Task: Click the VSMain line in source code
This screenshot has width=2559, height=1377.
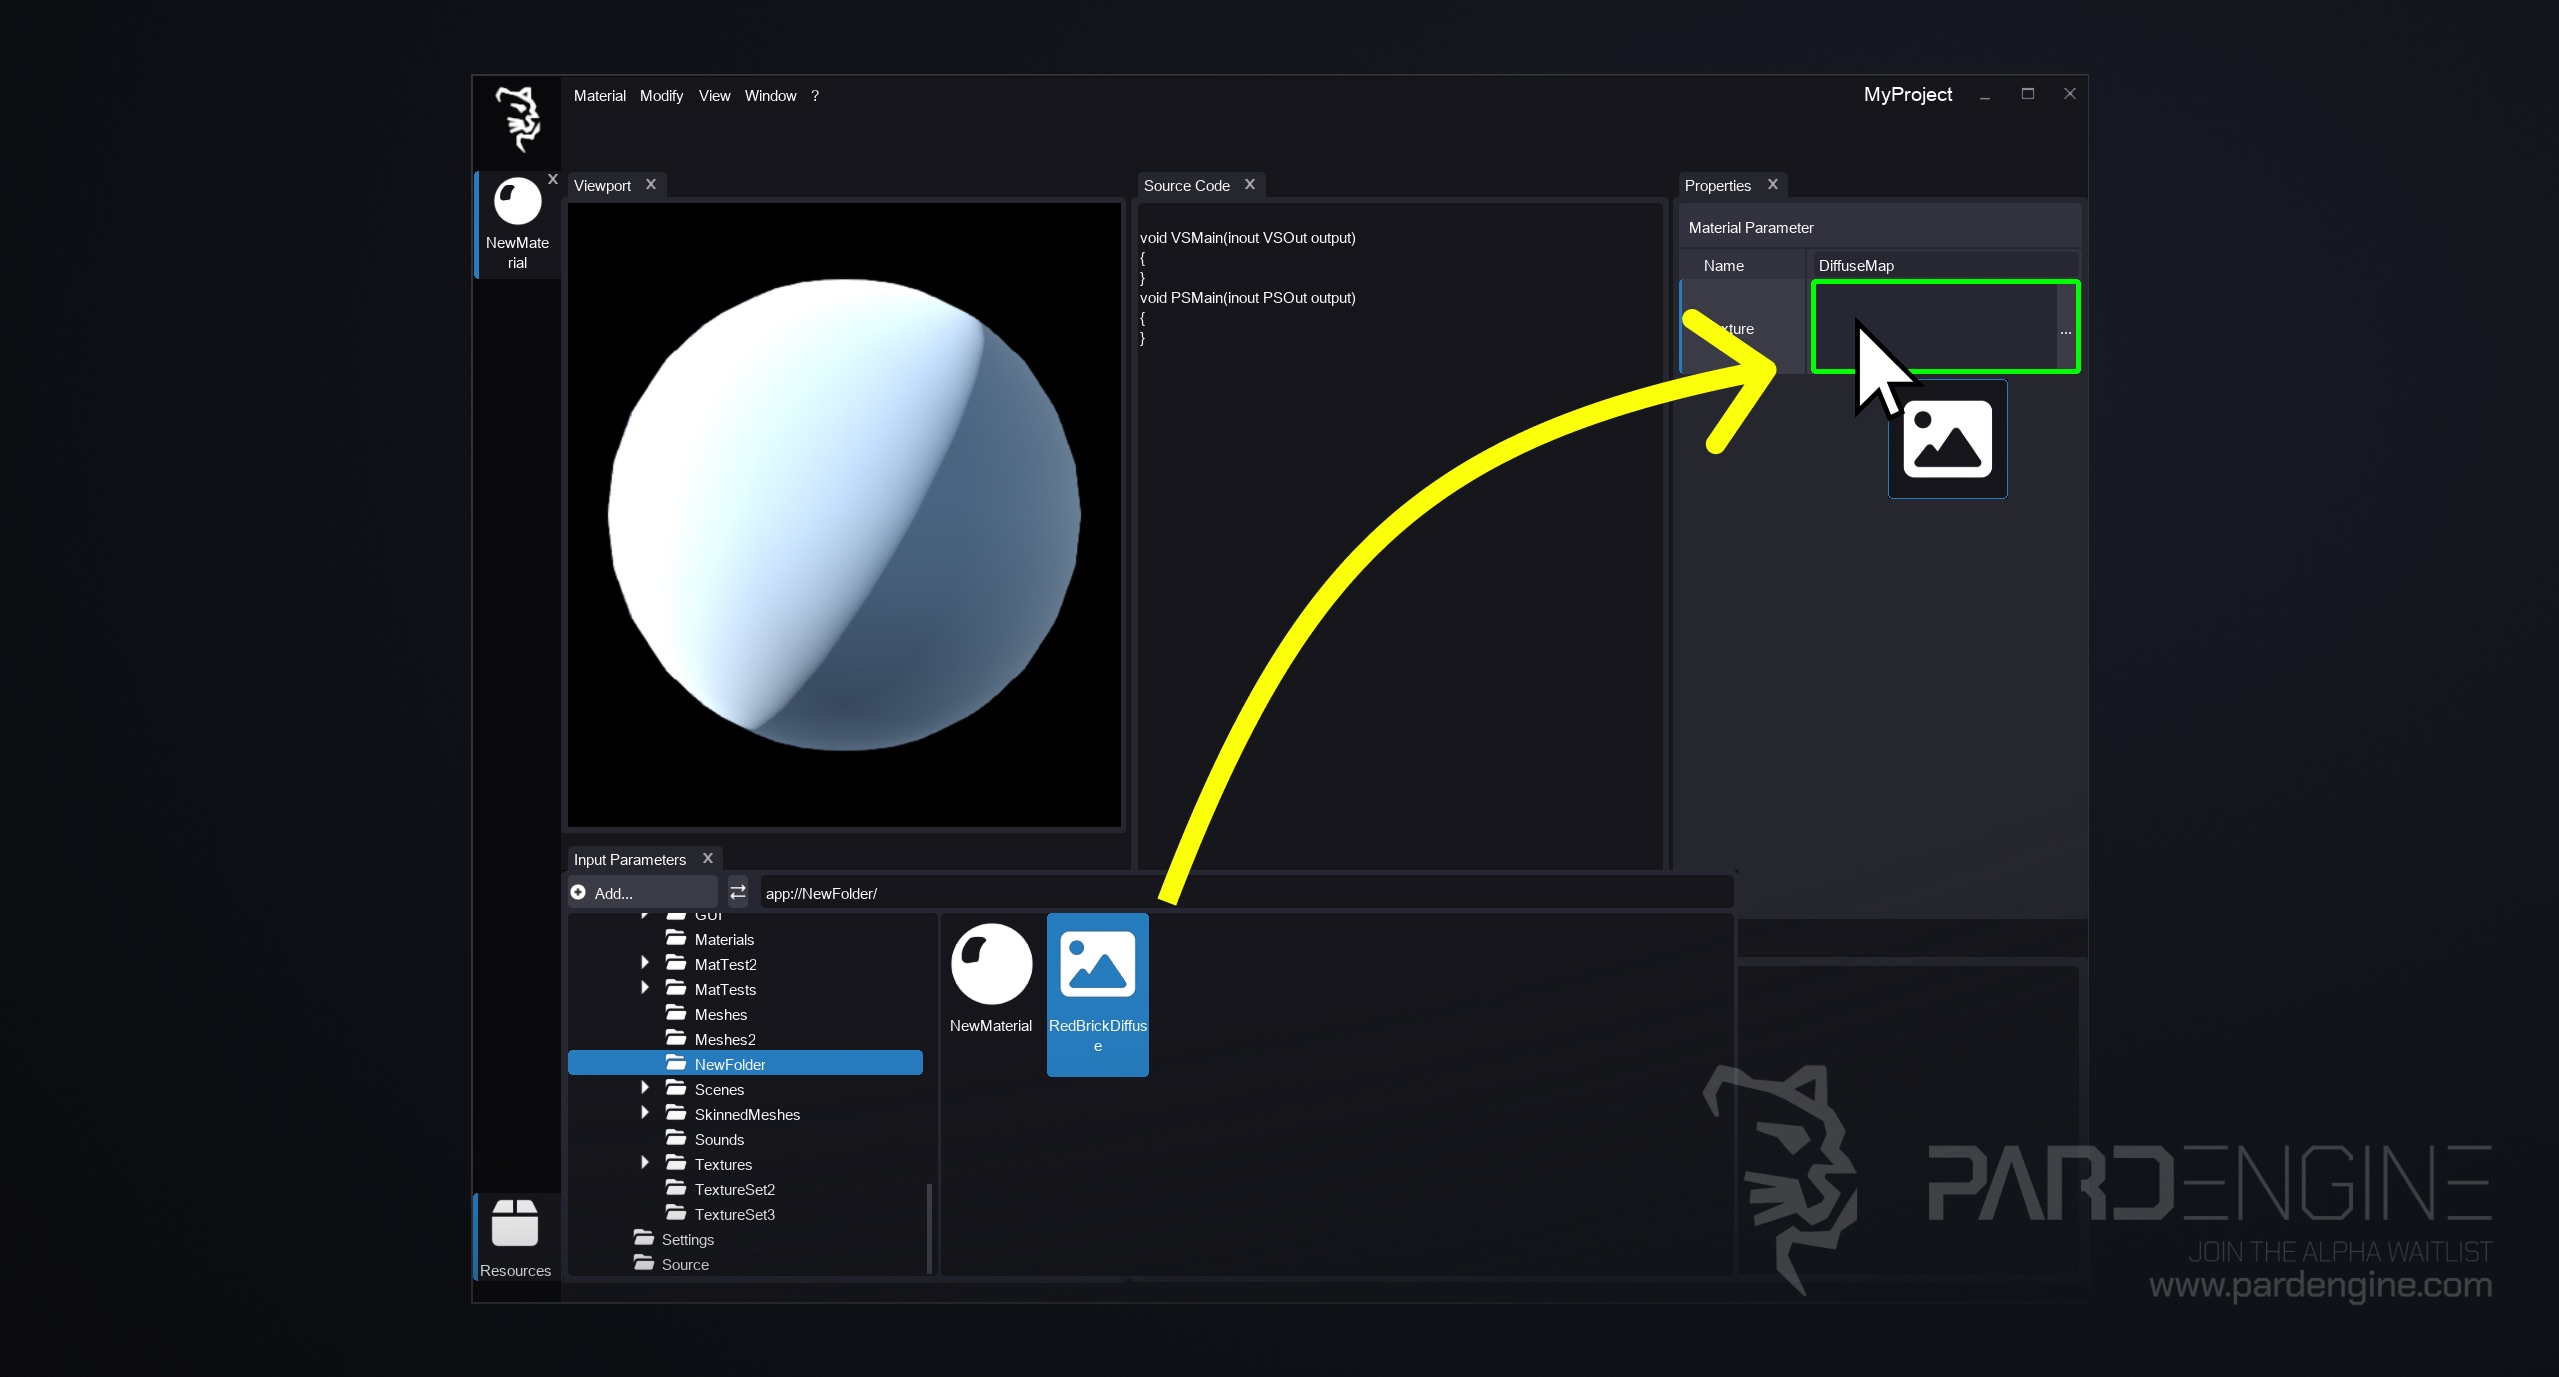Action: [1247, 238]
